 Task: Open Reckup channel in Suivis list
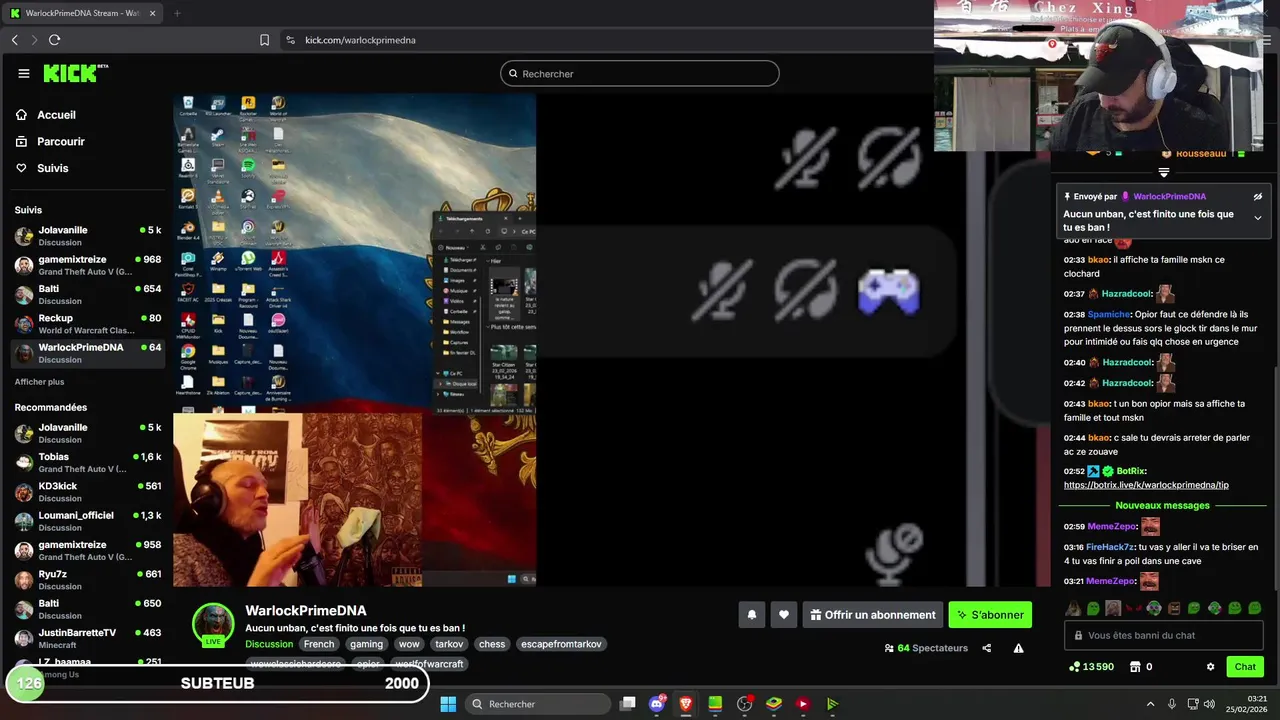[x=88, y=324]
